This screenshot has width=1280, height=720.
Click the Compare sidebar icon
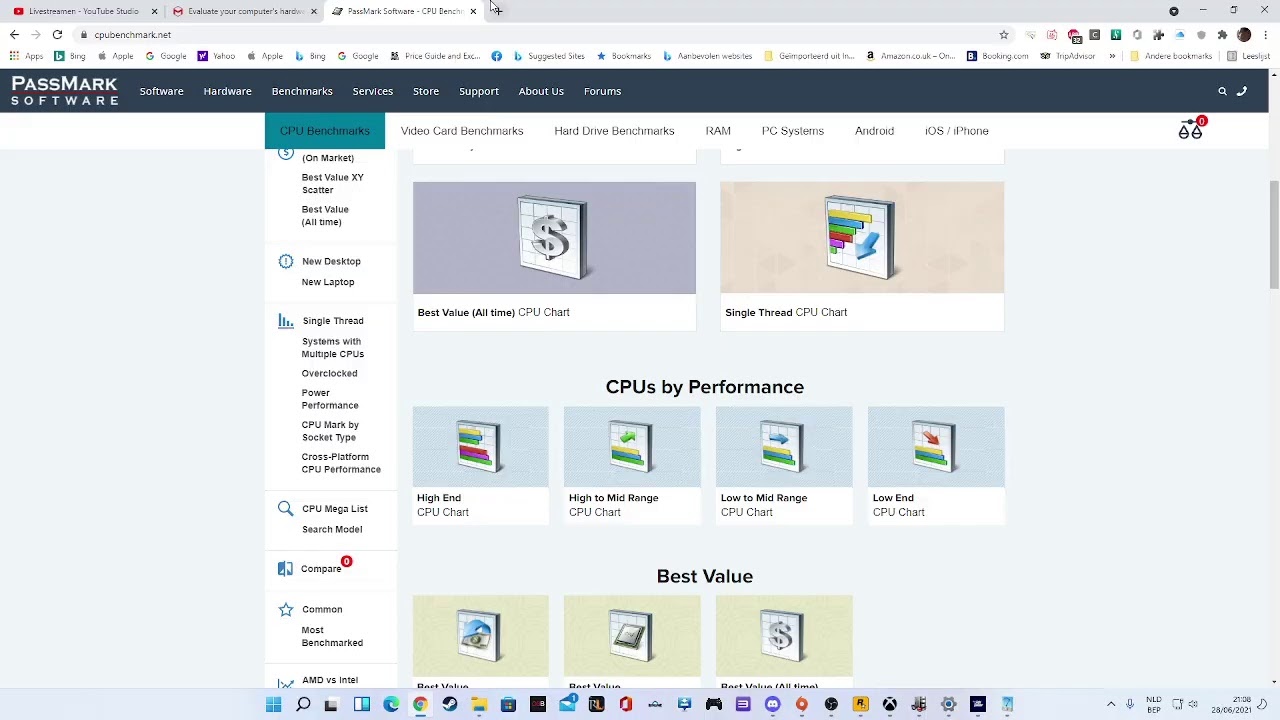pyautogui.click(x=286, y=568)
